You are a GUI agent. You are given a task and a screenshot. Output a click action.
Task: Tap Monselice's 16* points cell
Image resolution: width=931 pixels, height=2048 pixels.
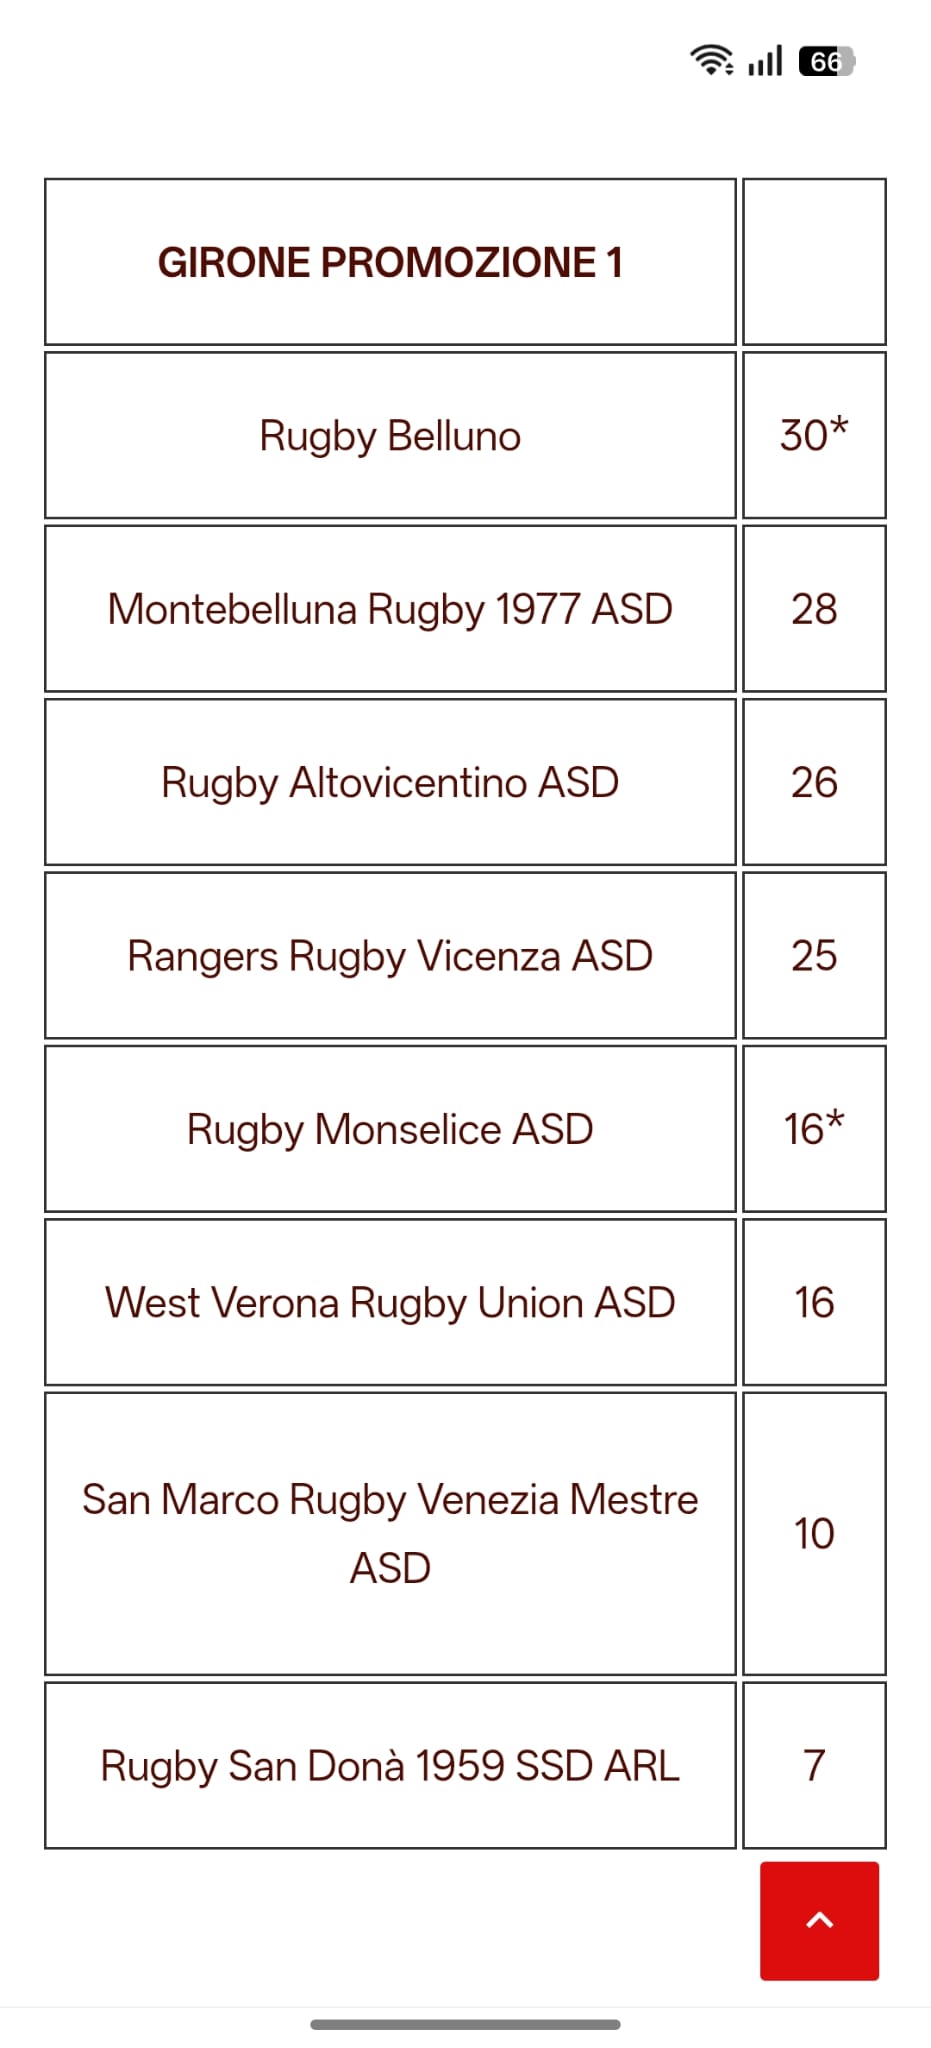814,1129
